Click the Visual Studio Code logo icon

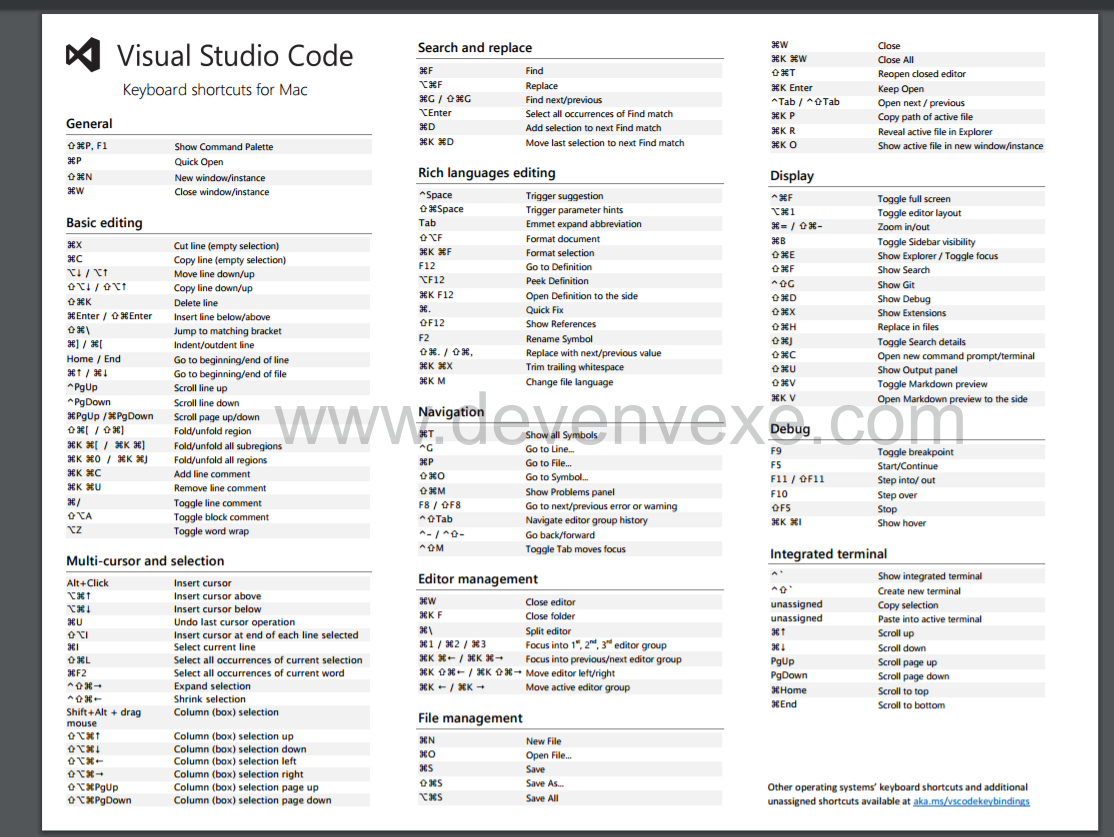coord(83,55)
